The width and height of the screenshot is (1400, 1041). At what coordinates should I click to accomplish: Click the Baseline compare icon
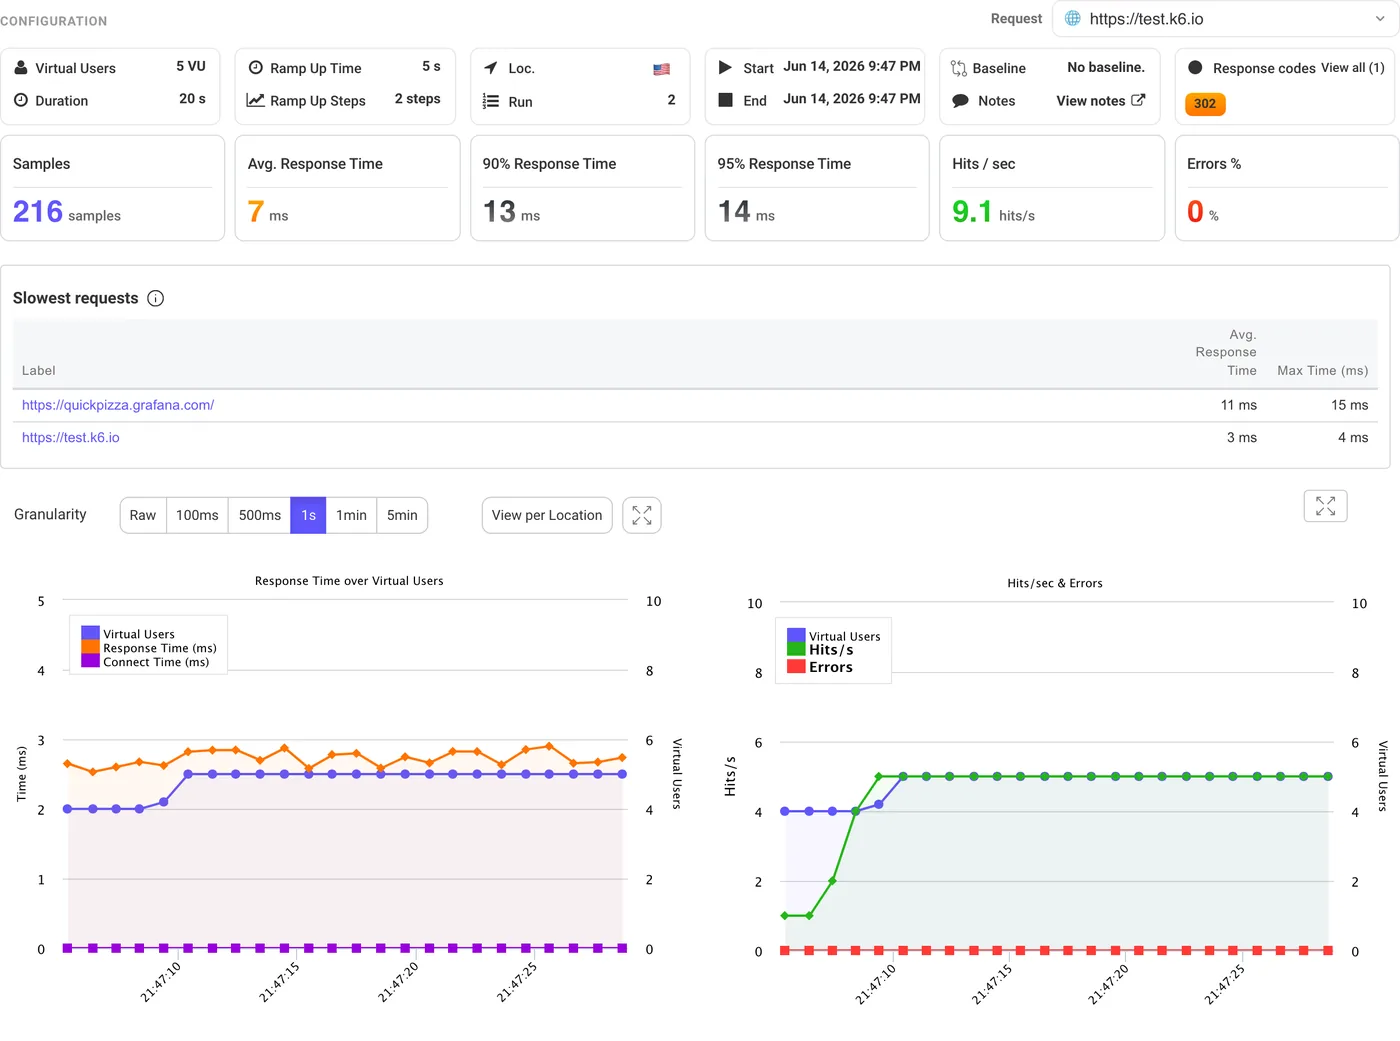(959, 68)
